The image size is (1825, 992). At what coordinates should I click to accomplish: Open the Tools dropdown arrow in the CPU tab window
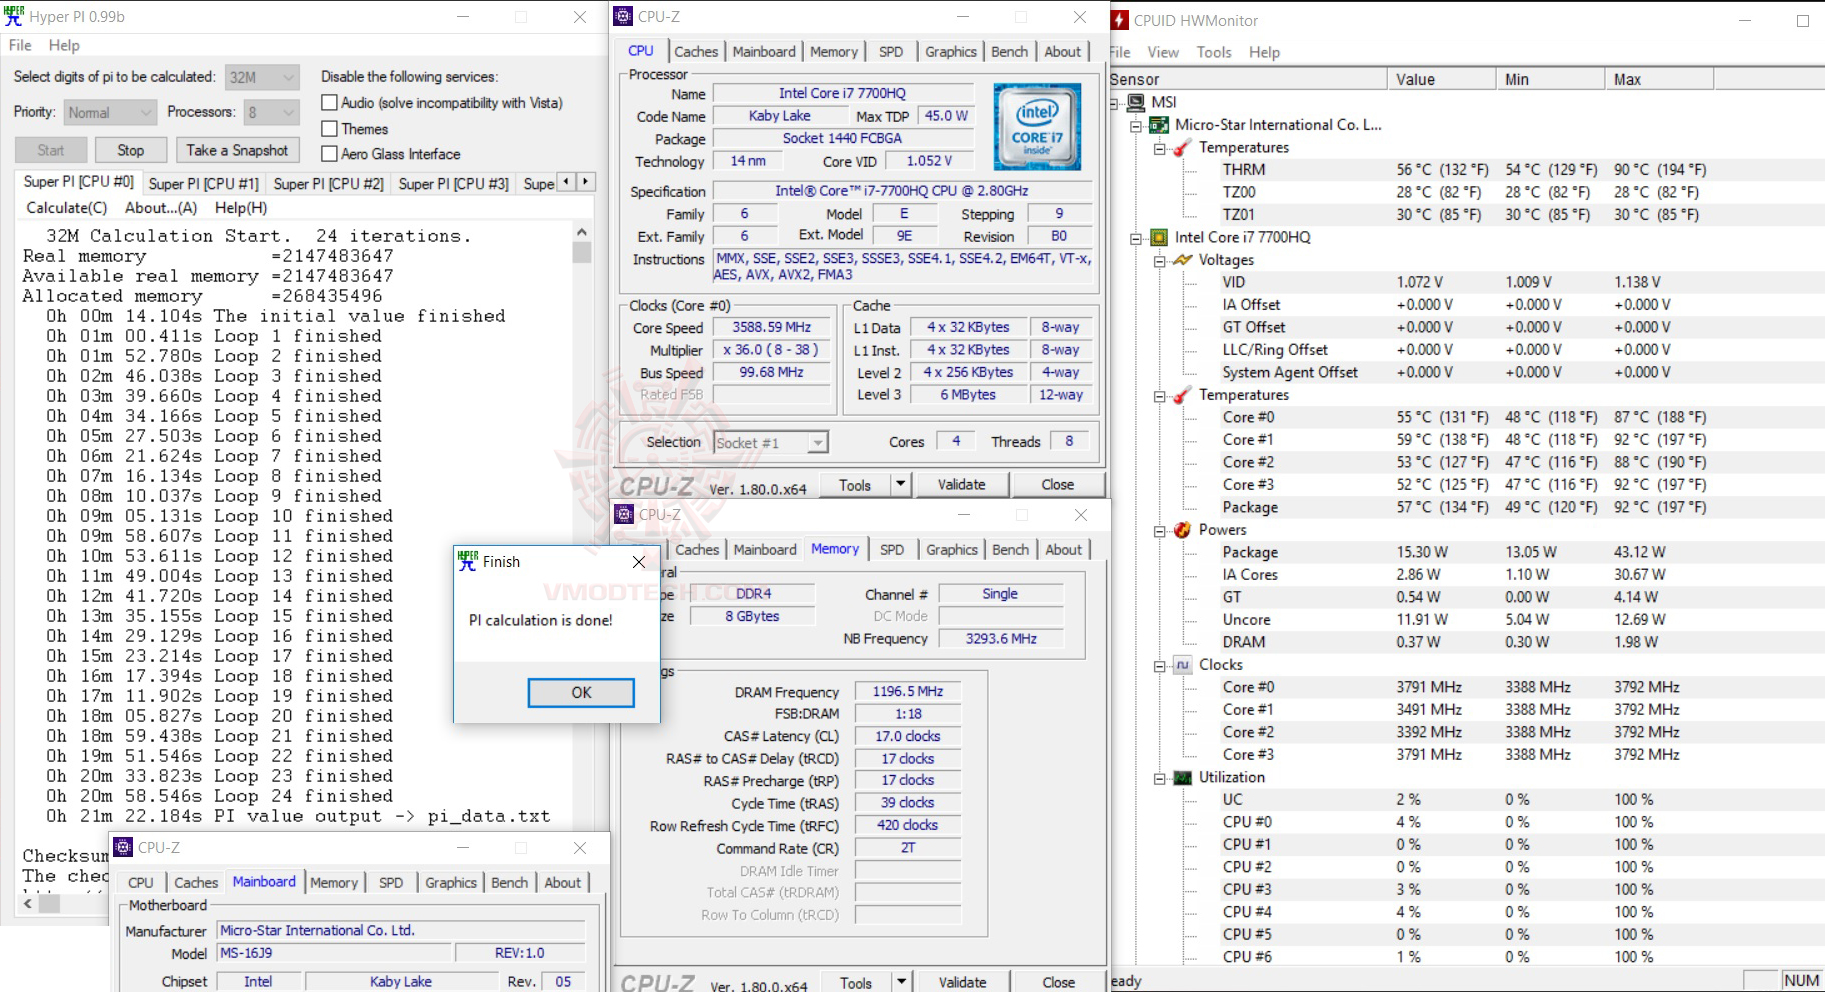[x=900, y=485]
